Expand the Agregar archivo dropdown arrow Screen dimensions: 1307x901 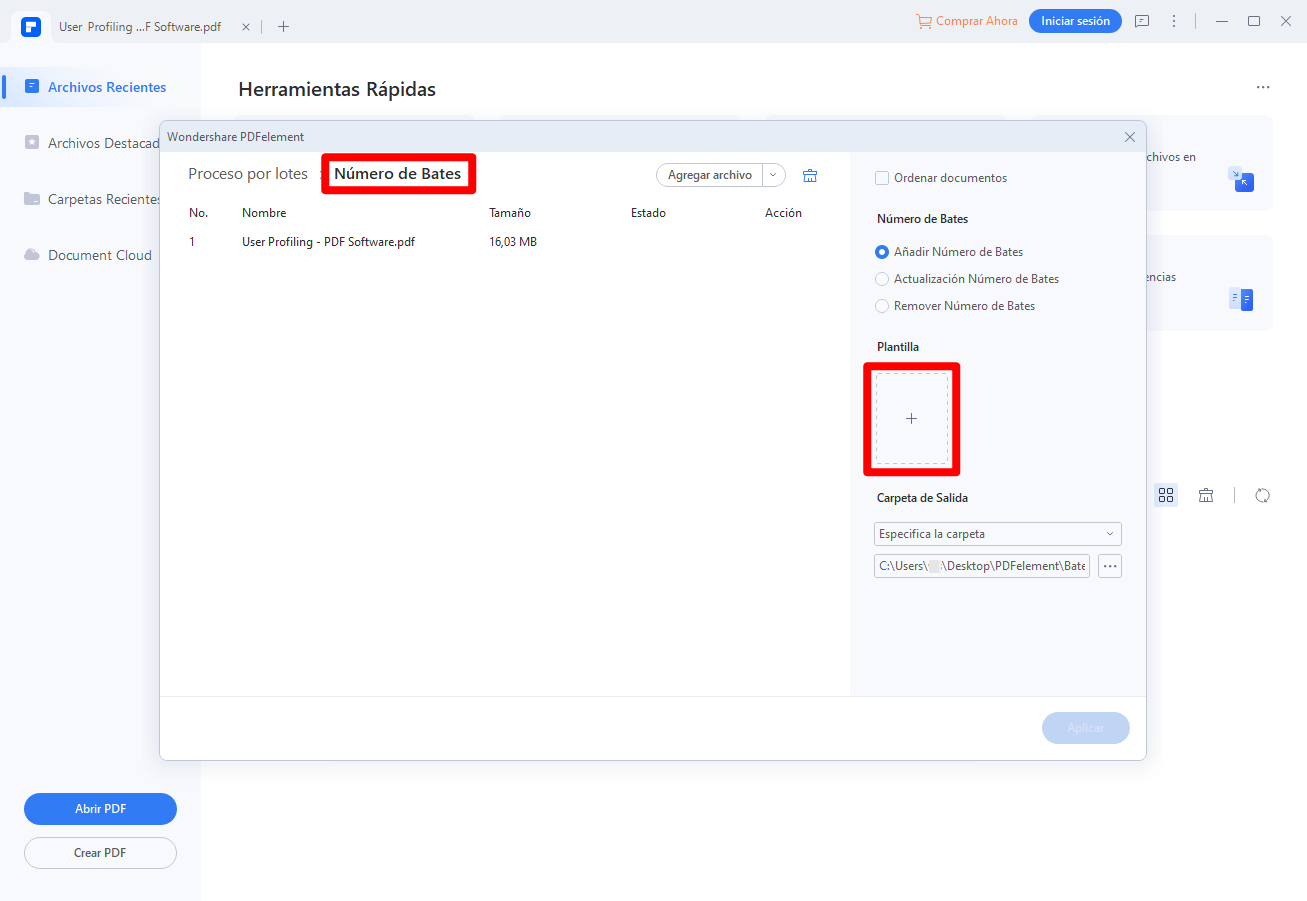773,175
